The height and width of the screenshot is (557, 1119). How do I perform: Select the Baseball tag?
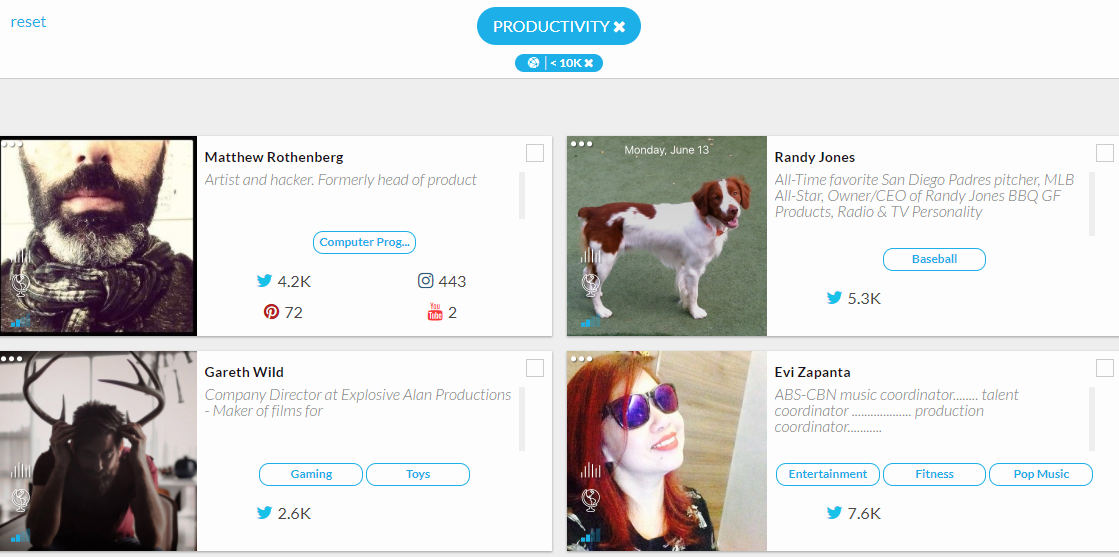pos(934,259)
